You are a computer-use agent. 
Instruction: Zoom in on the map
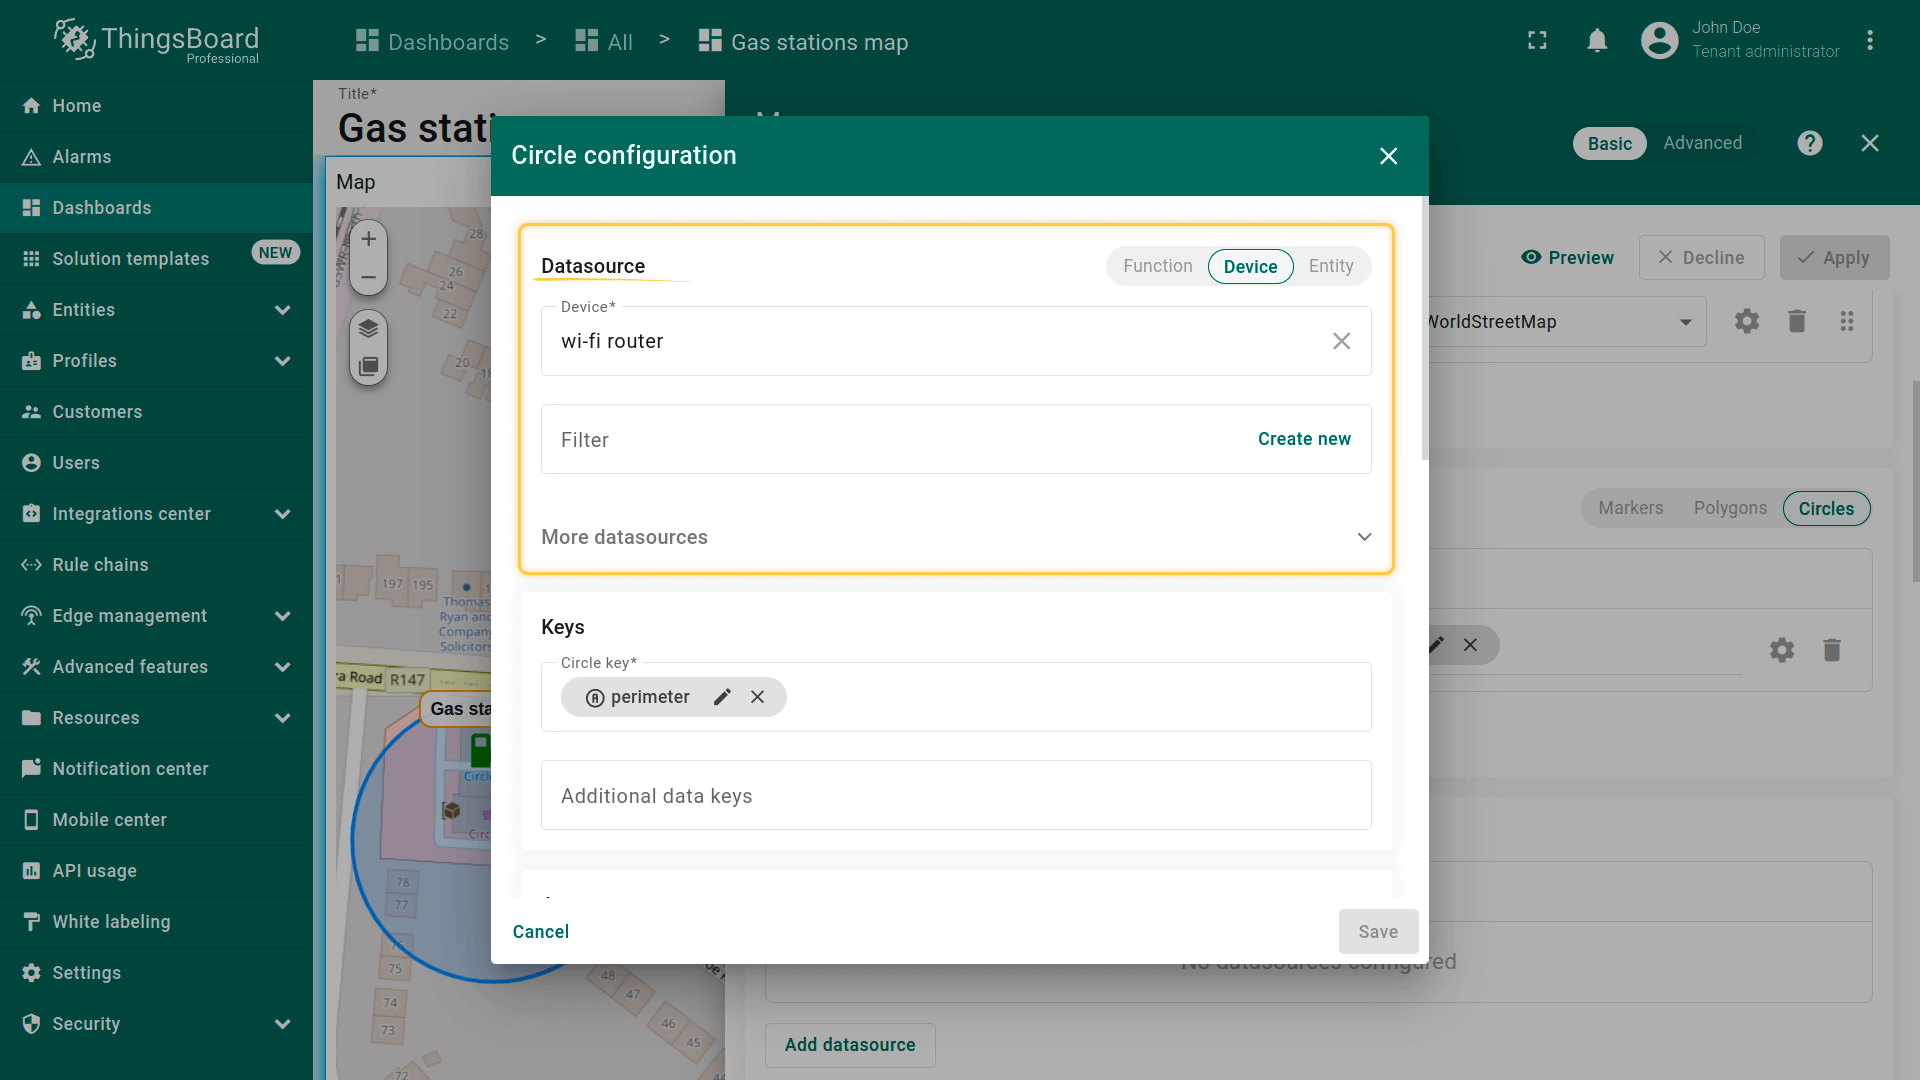point(368,239)
